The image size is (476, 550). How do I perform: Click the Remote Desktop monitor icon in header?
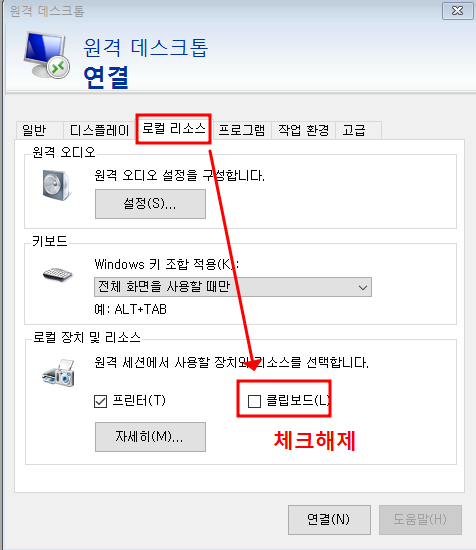click(47, 55)
